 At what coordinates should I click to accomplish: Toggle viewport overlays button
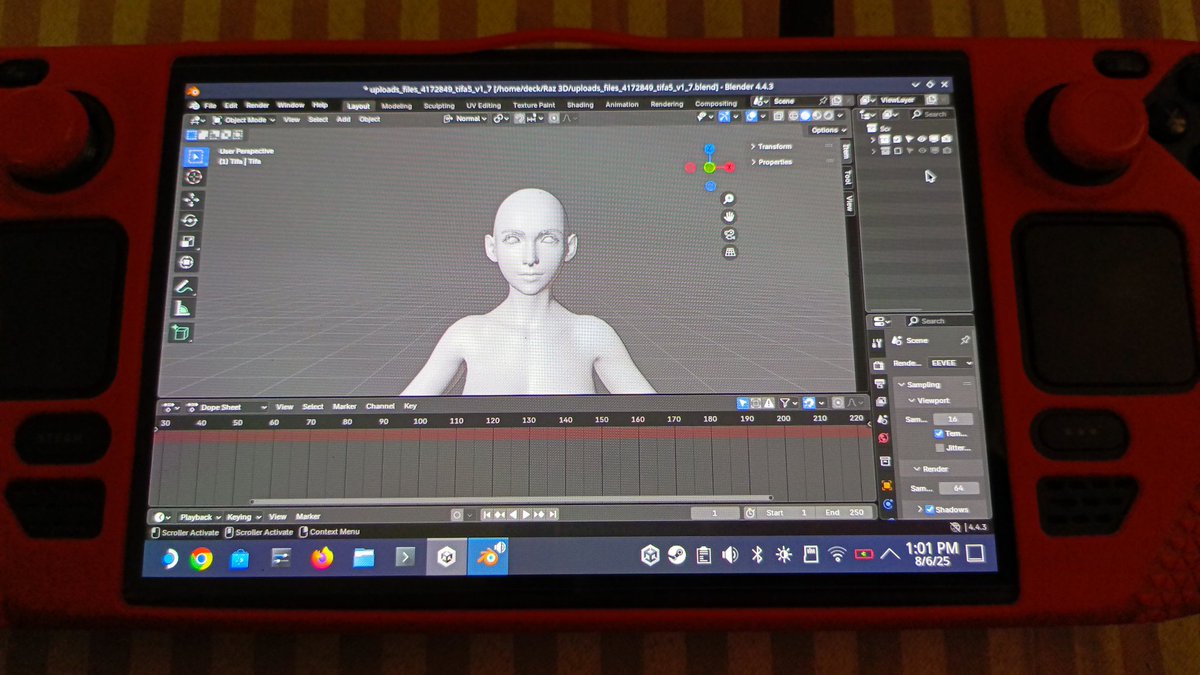[x=752, y=116]
